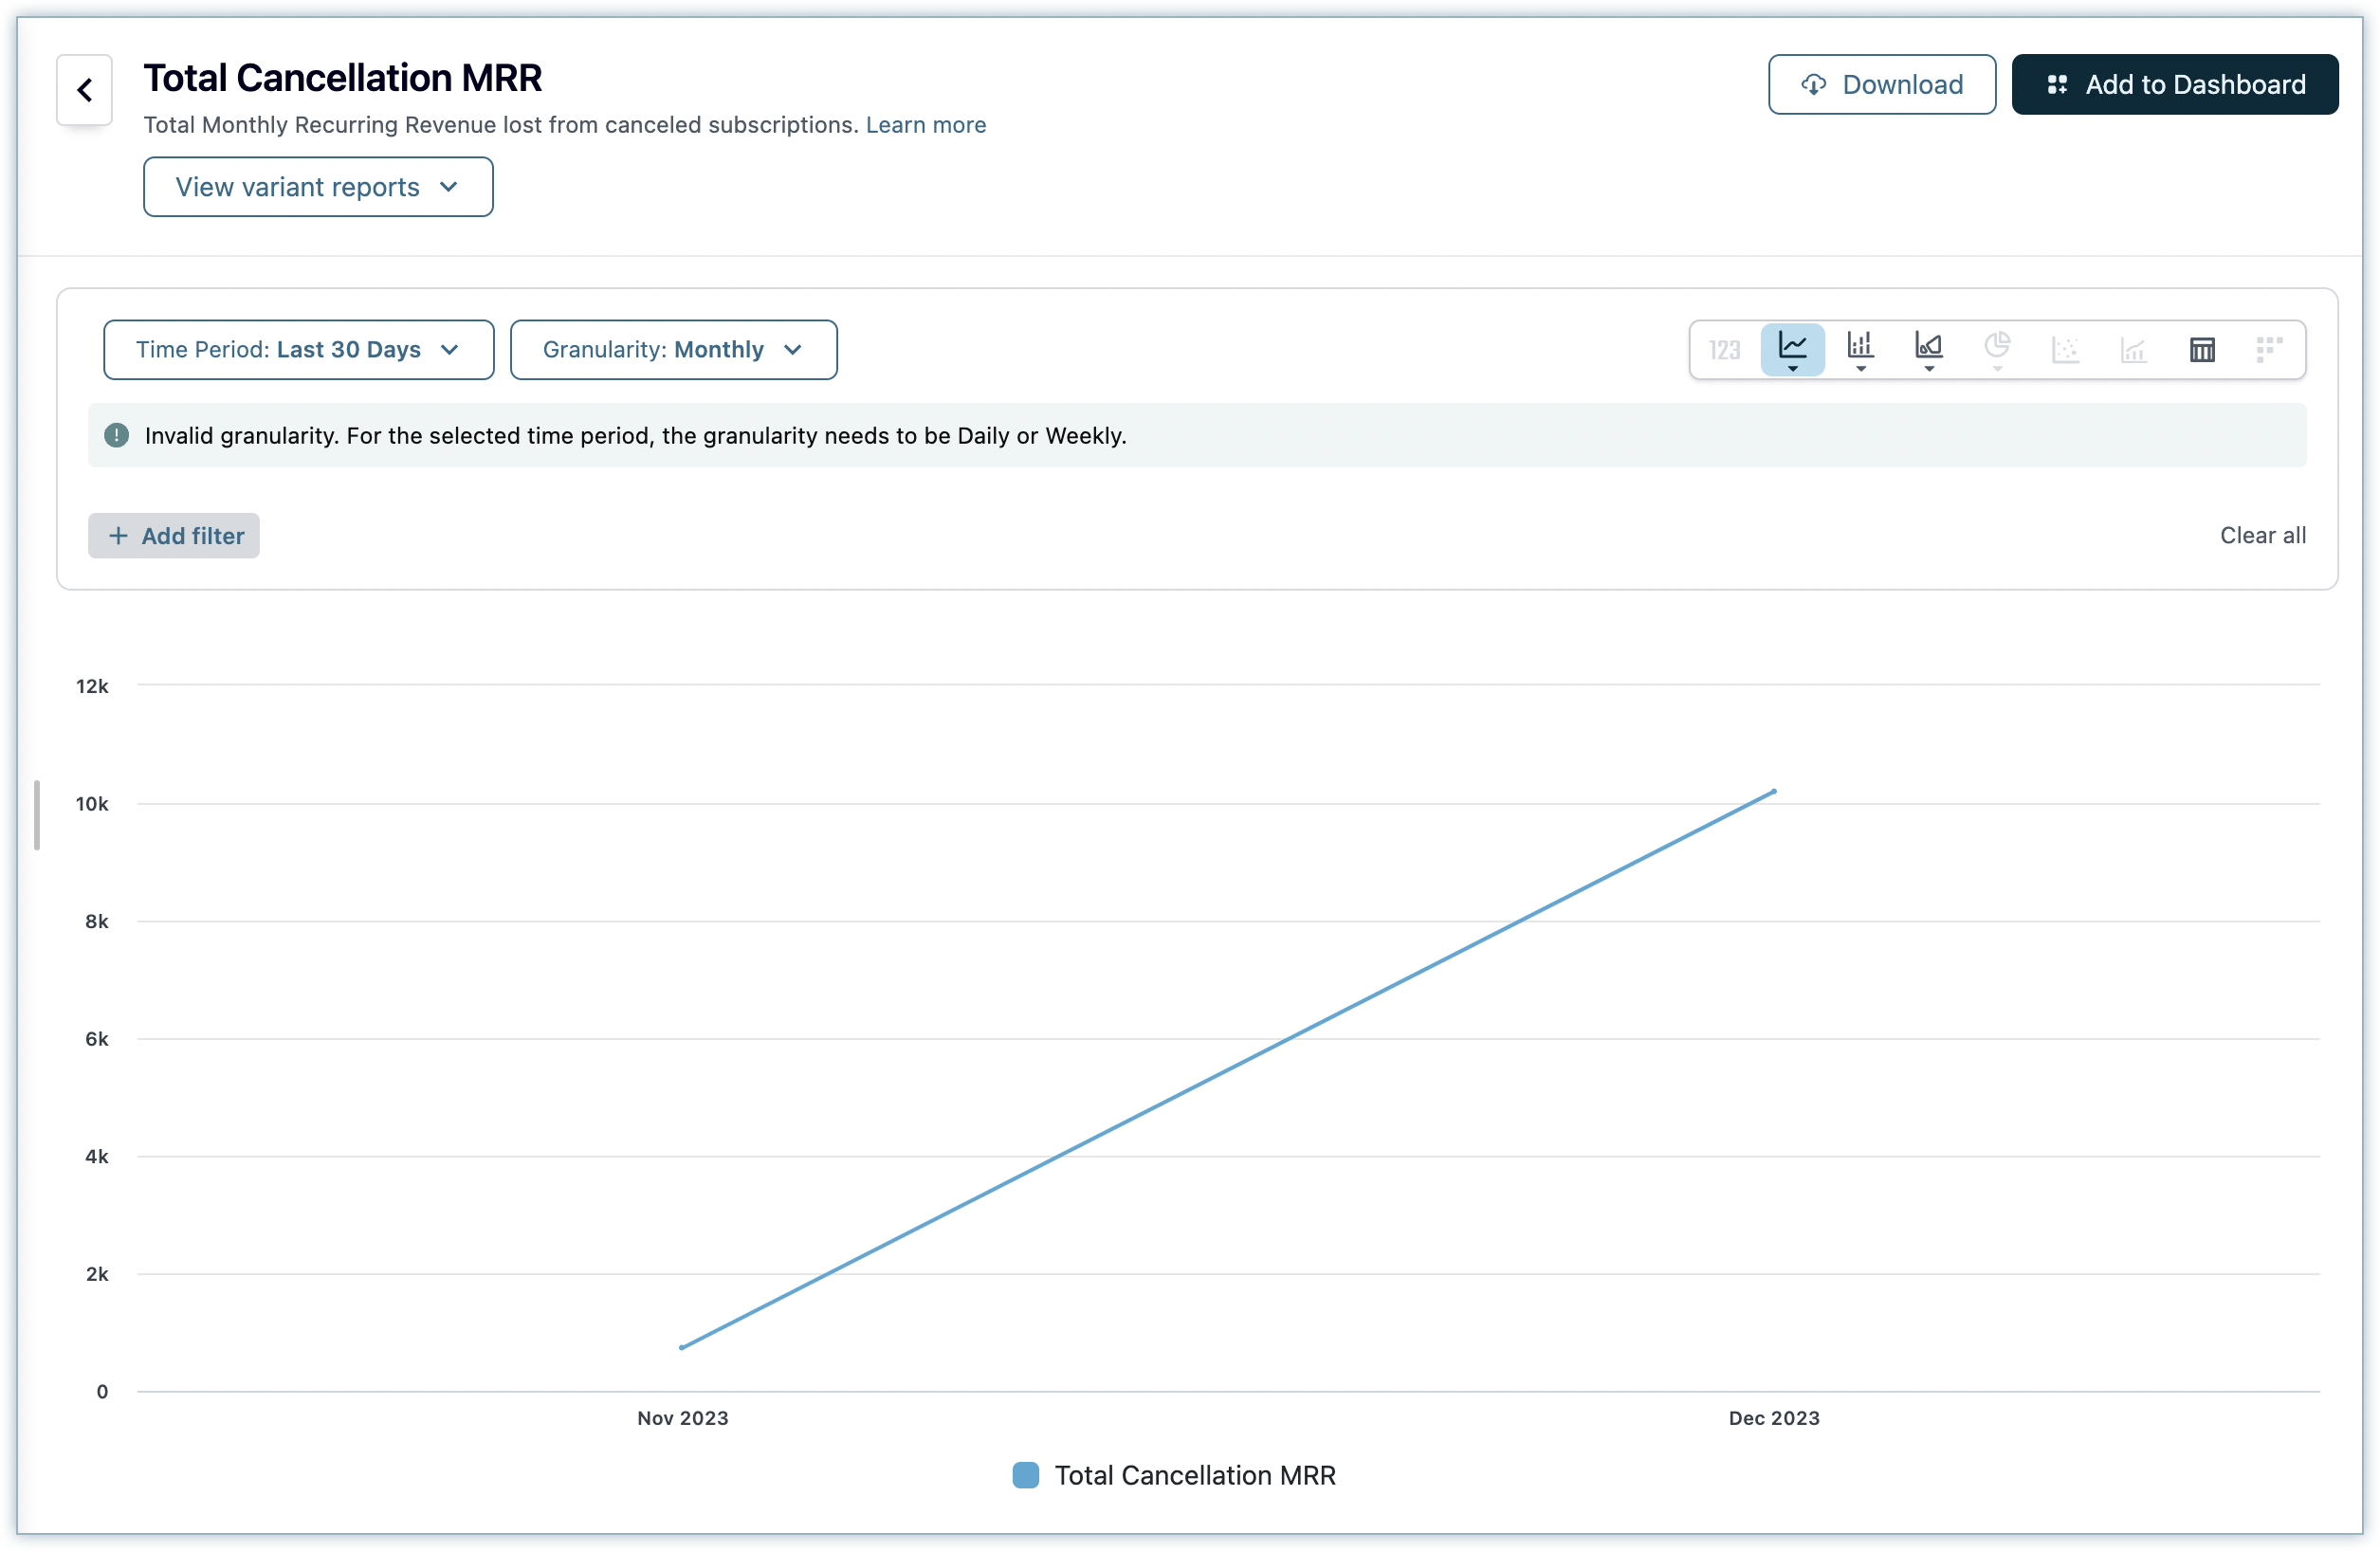Open the Granularity Monthly dropdown

673,349
